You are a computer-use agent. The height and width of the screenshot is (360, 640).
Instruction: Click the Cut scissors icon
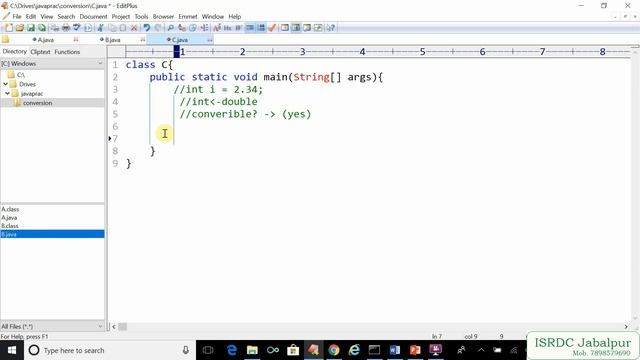point(100,28)
